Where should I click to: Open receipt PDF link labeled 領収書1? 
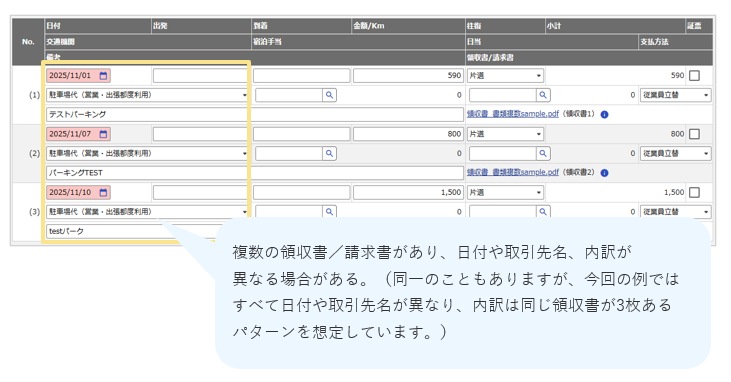[512, 114]
